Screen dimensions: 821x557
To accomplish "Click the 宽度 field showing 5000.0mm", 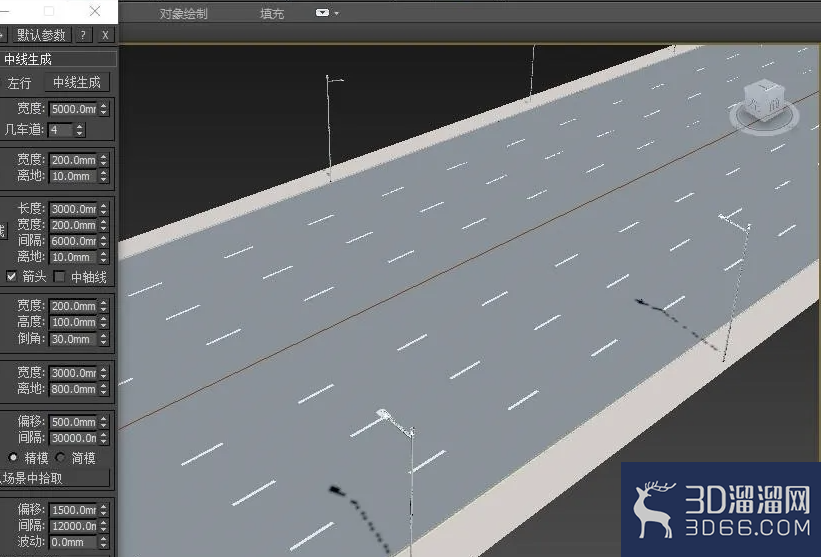I will coord(74,109).
